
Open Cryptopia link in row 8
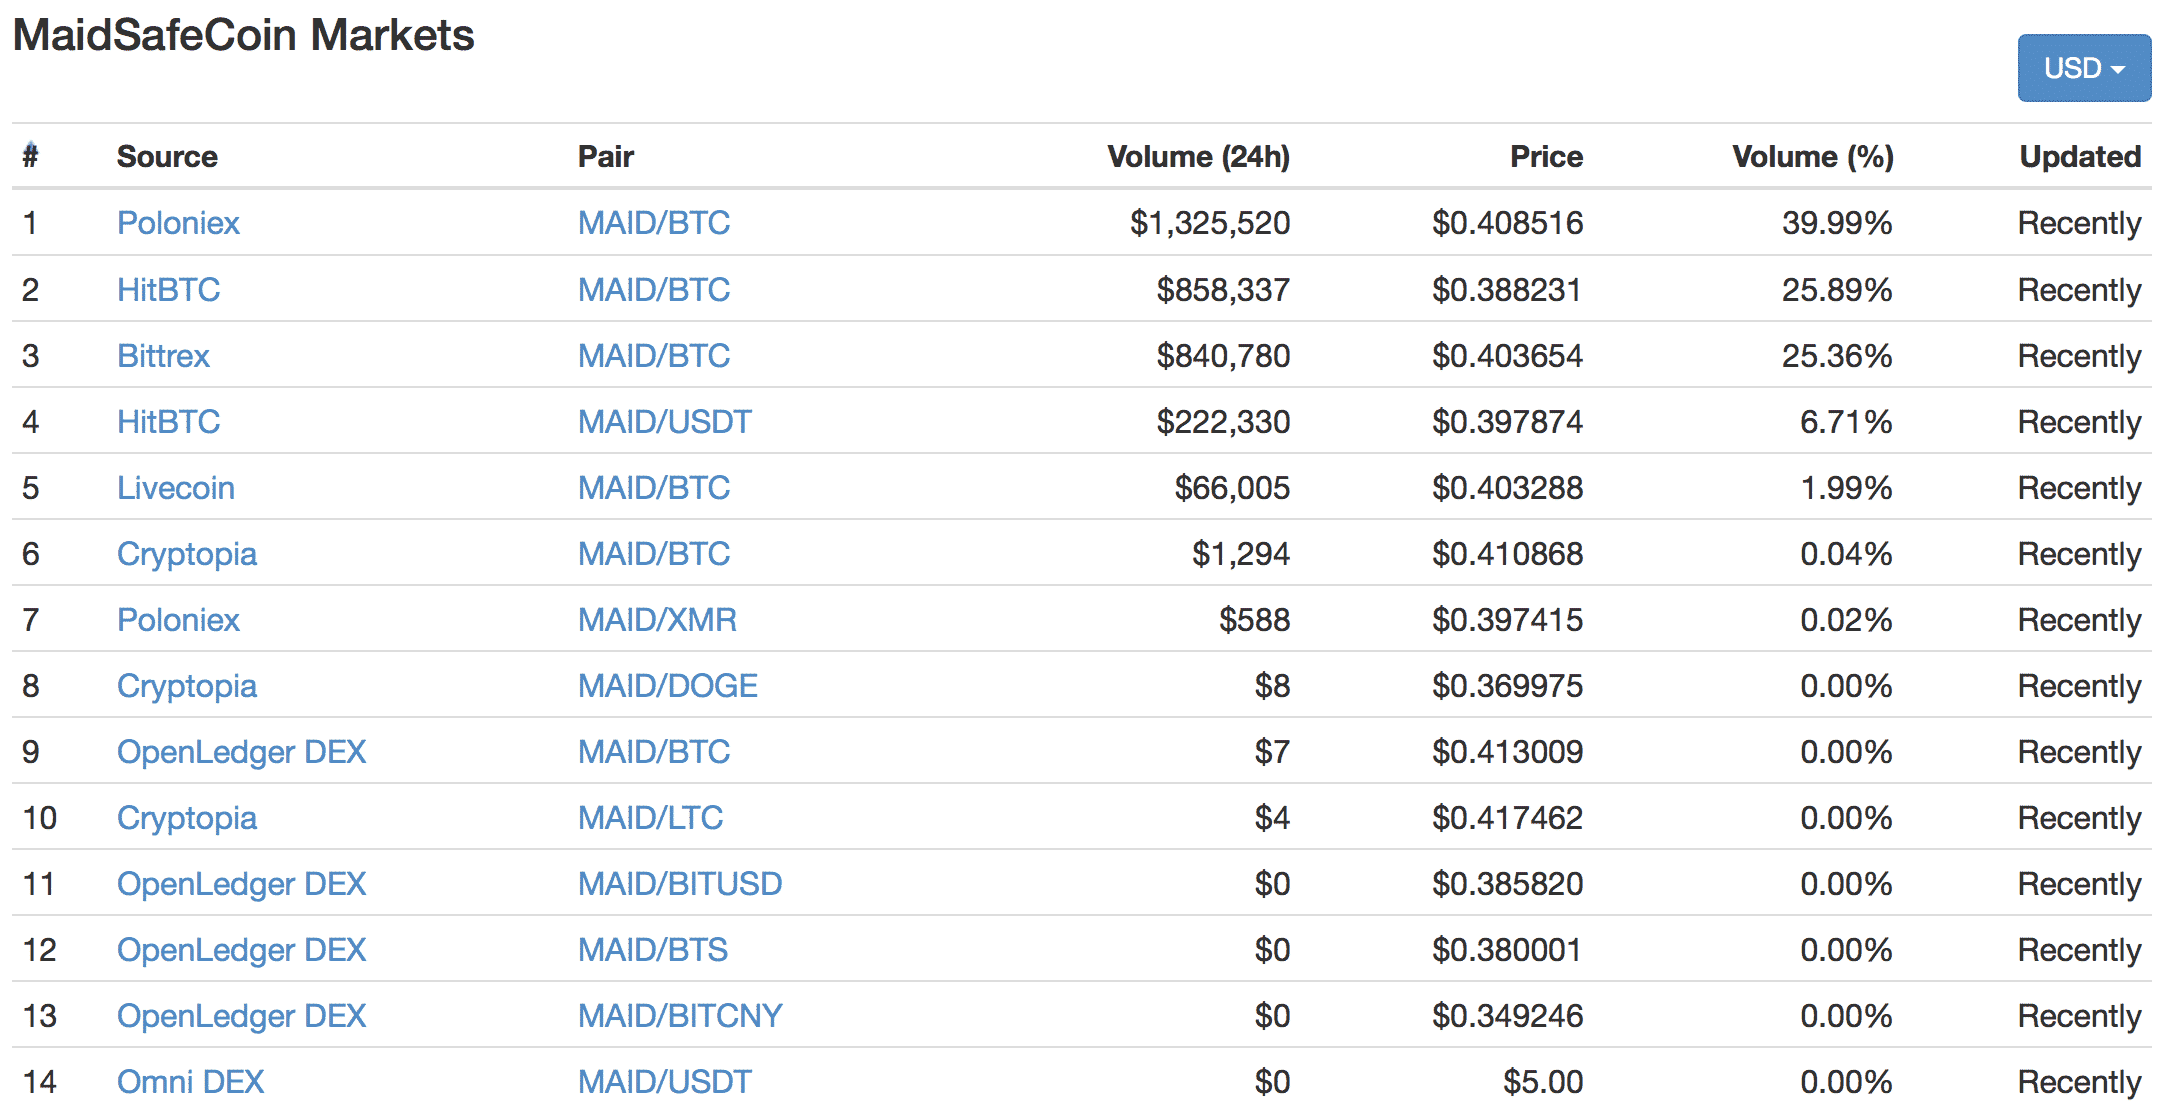(x=187, y=685)
